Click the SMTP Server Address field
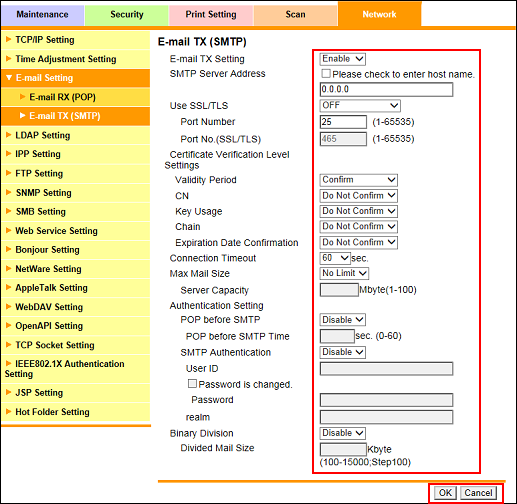 point(386,89)
